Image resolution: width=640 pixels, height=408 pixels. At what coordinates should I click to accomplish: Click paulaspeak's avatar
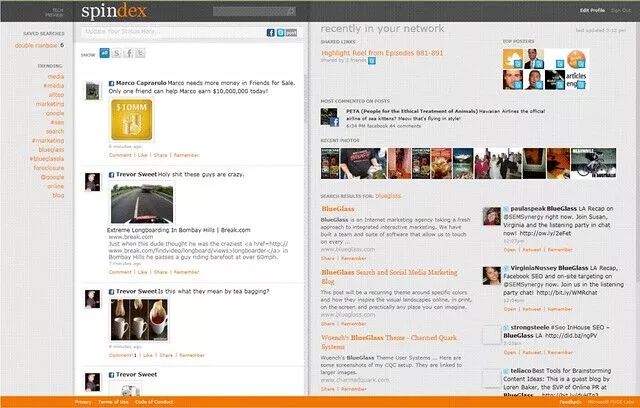[x=491, y=216]
